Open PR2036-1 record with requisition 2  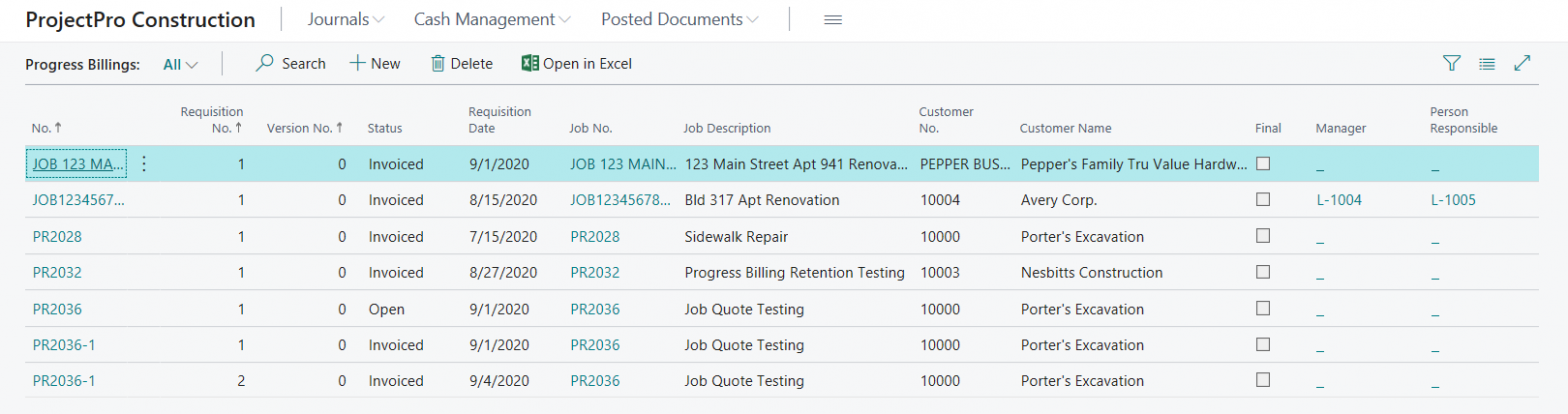[64, 381]
